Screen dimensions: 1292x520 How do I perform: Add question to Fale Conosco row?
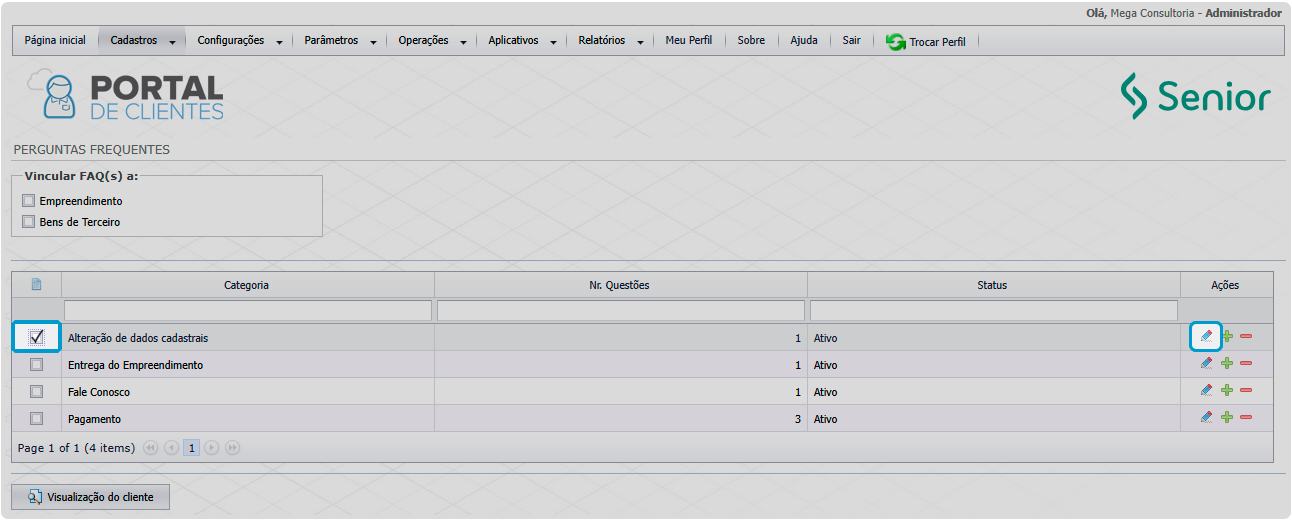[x=1227, y=391]
